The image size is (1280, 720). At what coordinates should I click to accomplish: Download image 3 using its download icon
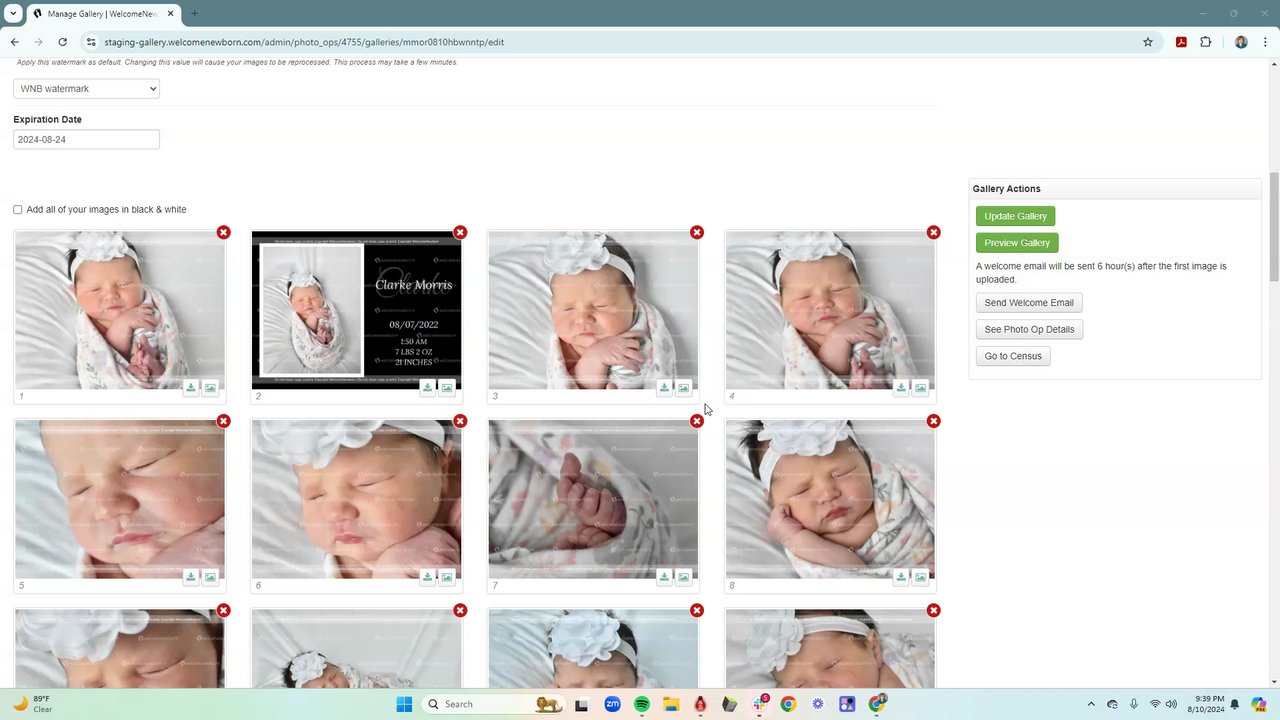click(x=665, y=387)
